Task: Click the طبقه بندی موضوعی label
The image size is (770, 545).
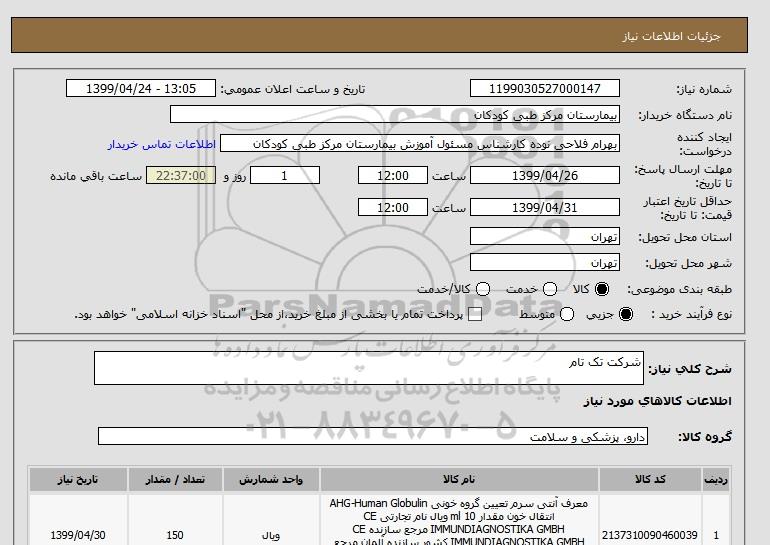Action: point(680,289)
